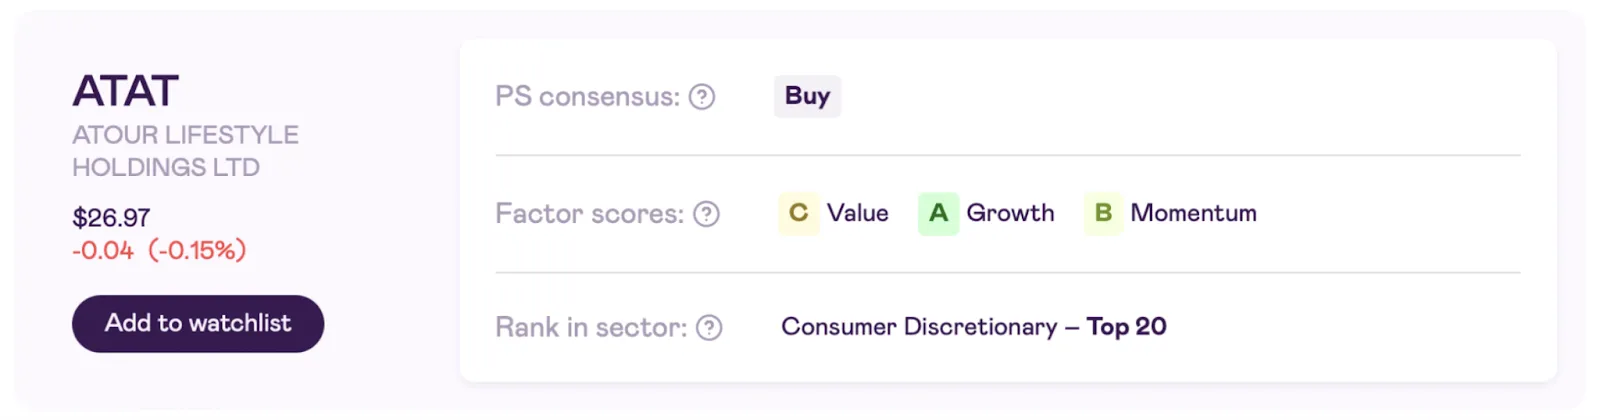Click the $26.97 share price
The image size is (1600, 420).
[111, 218]
